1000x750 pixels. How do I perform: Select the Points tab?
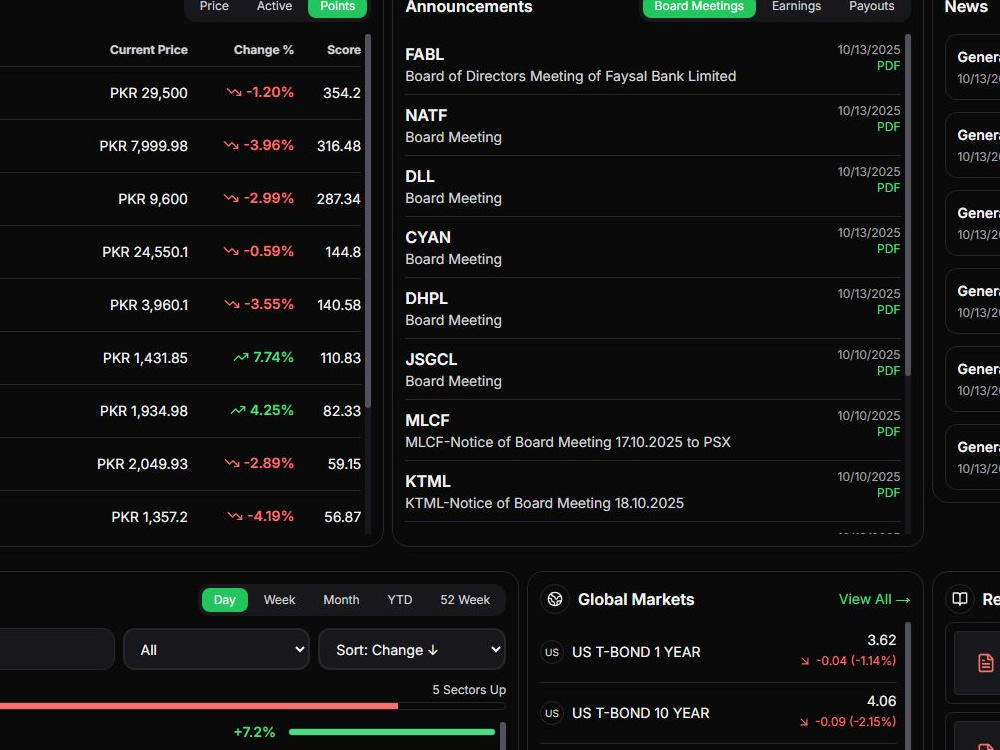pyautogui.click(x=337, y=6)
